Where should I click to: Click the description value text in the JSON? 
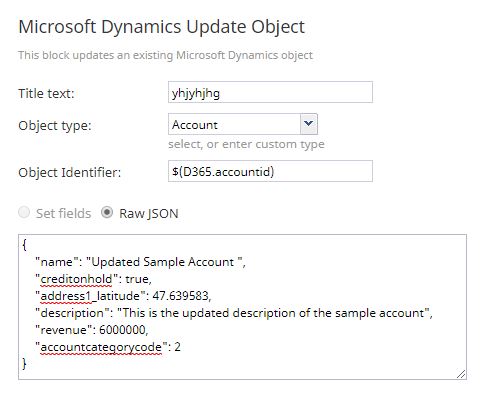click(x=273, y=313)
